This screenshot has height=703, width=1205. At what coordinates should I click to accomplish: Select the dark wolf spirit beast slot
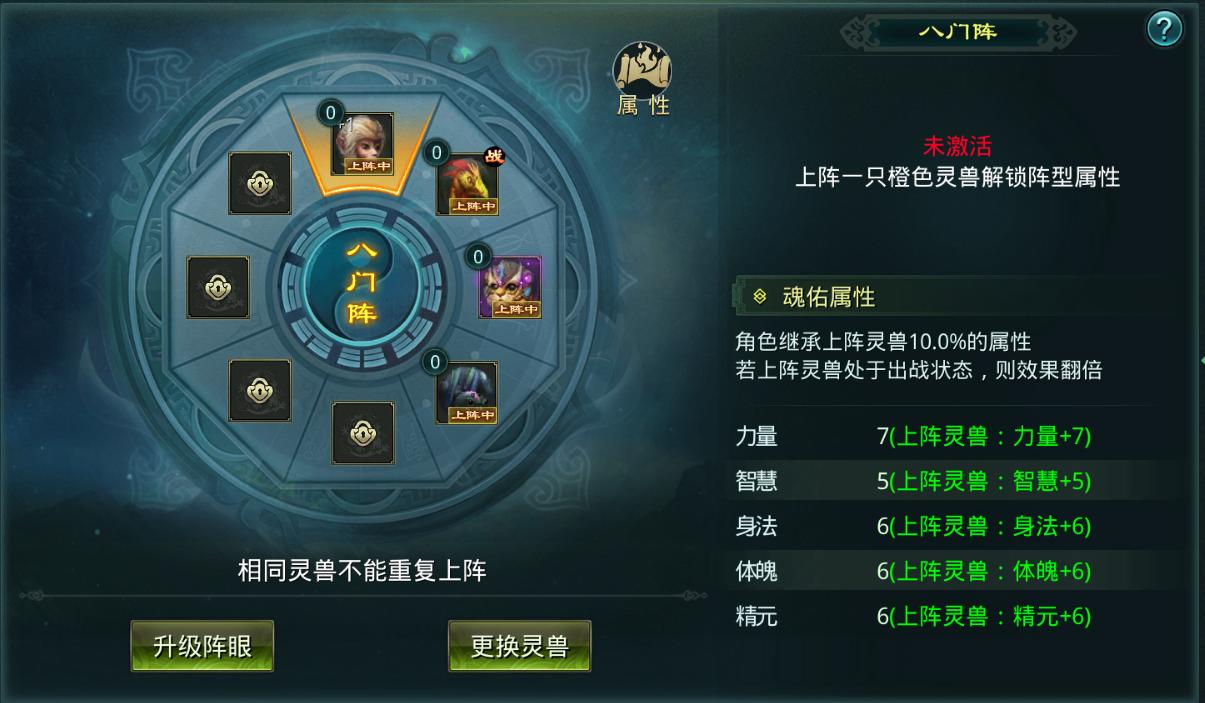[x=467, y=393]
